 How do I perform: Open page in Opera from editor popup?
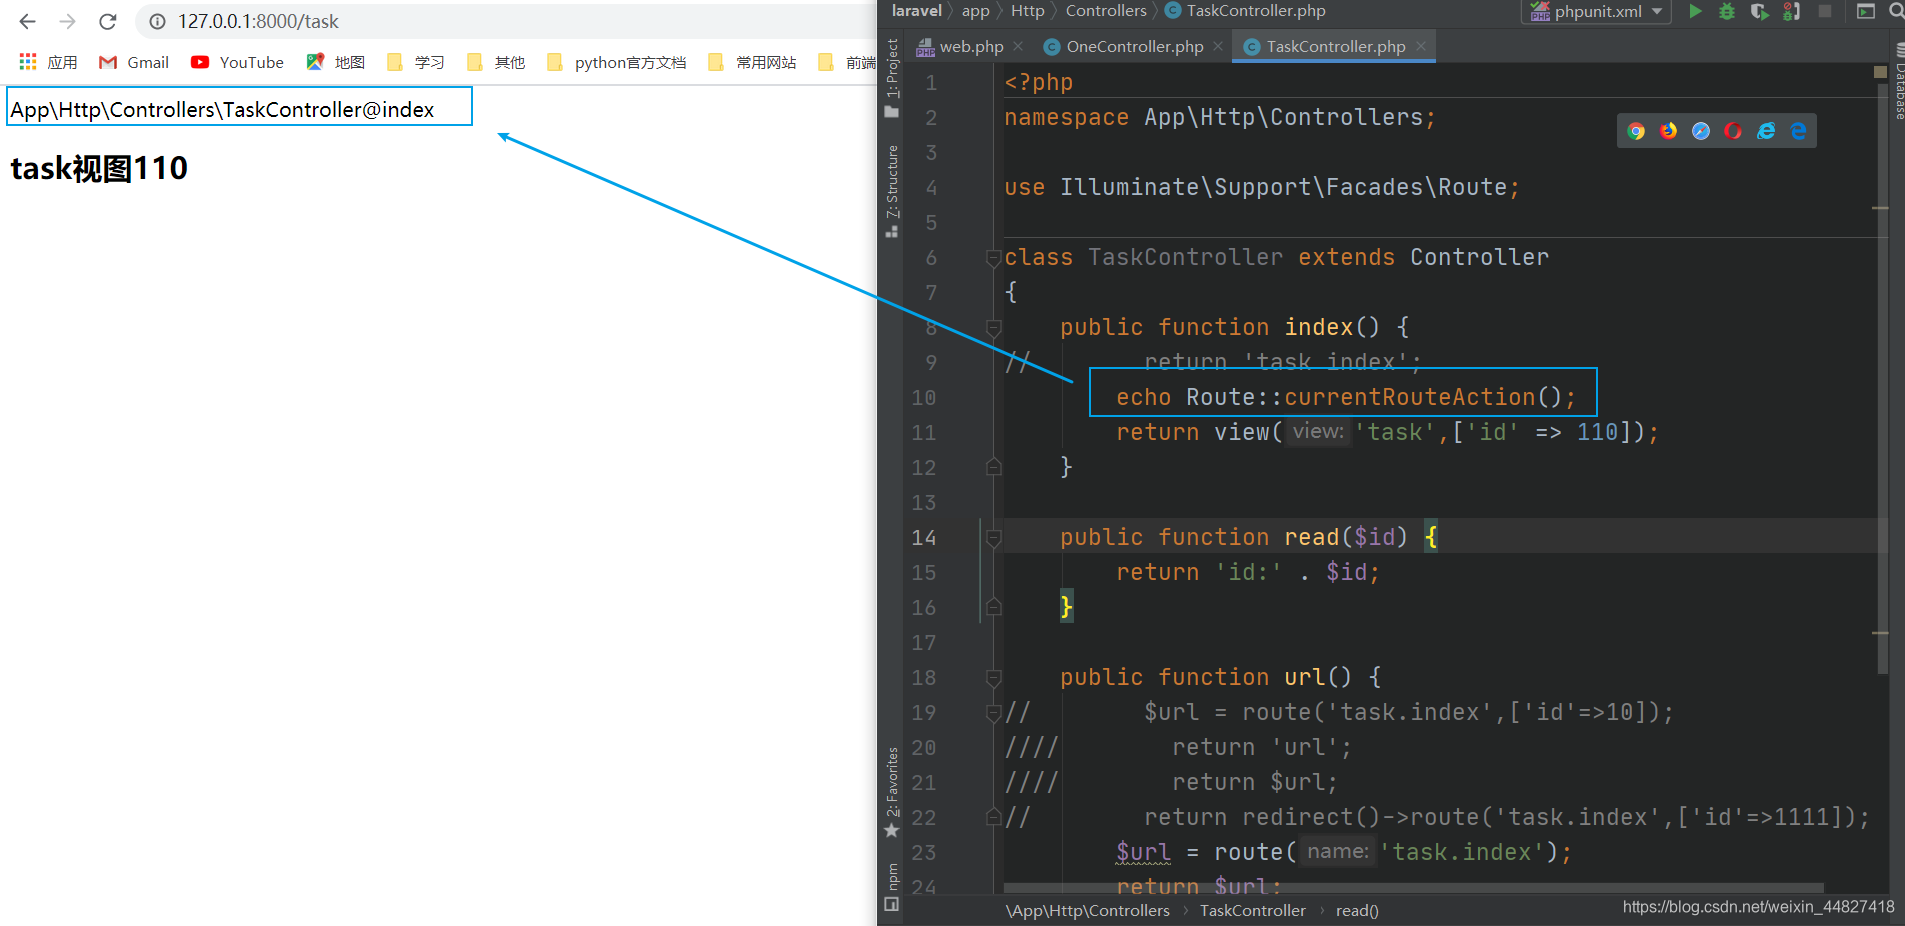(1733, 131)
